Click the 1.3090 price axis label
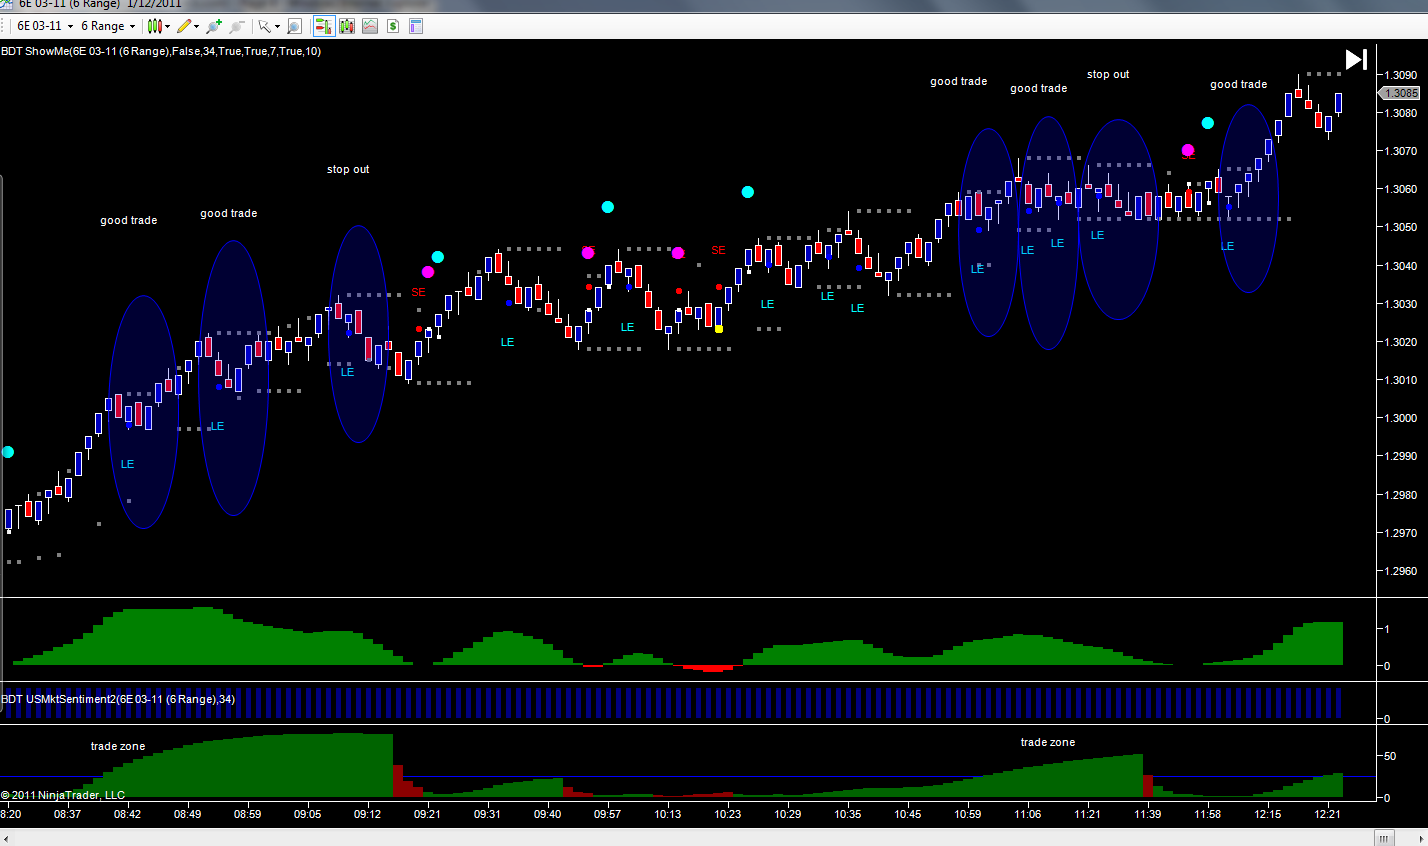The width and height of the screenshot is (1428, 846). pos(1400,74)
